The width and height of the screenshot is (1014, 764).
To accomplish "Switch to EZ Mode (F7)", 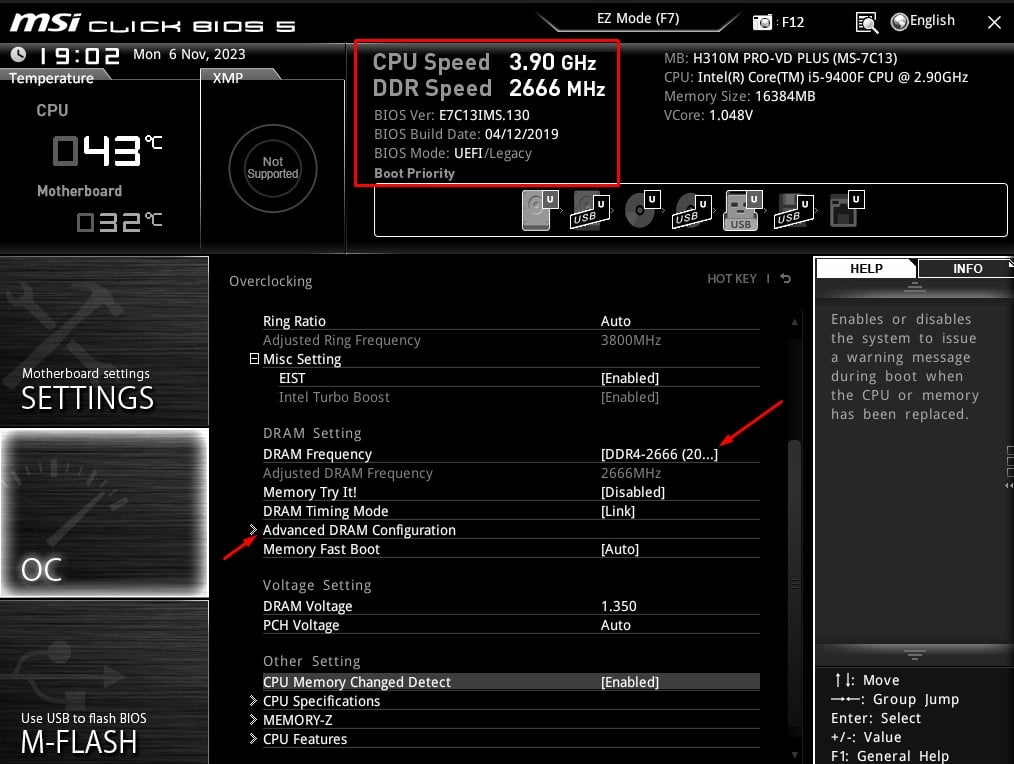I will (638, 19).
